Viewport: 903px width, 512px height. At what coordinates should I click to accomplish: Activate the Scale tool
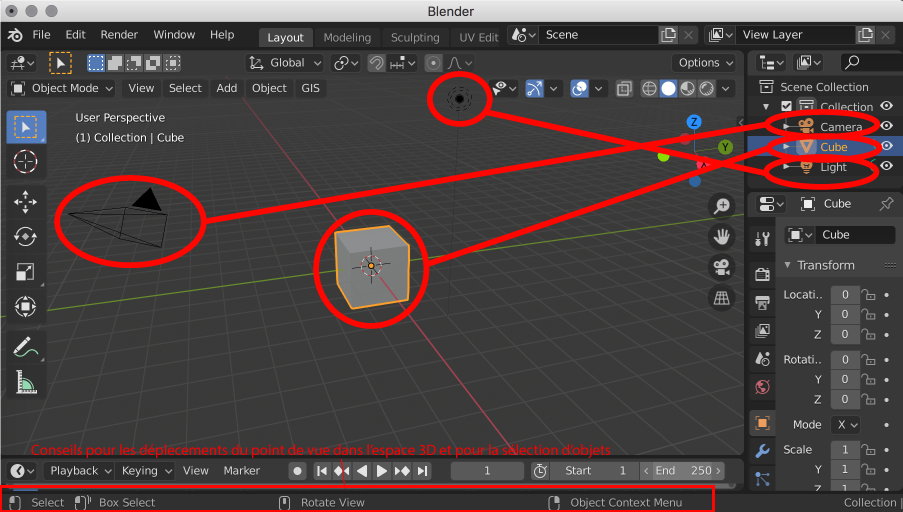25,271
